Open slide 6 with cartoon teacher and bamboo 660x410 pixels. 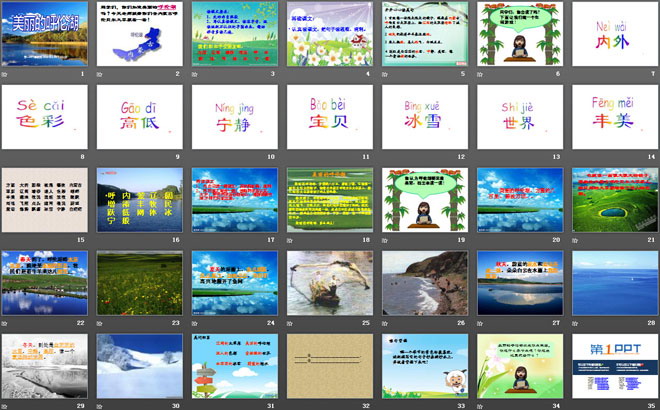[518, 33]
